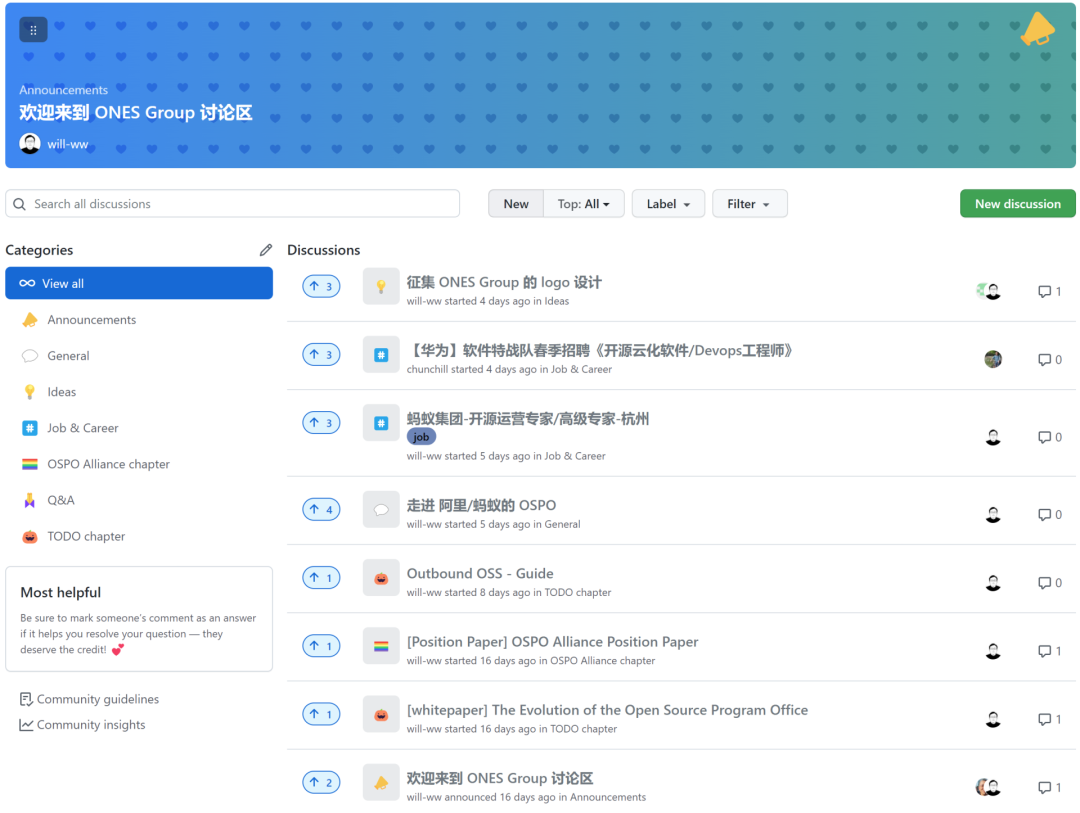The image size is (1080, 813).
Task: Click the grid drag handle icon in banner
Action: point(33,30)
